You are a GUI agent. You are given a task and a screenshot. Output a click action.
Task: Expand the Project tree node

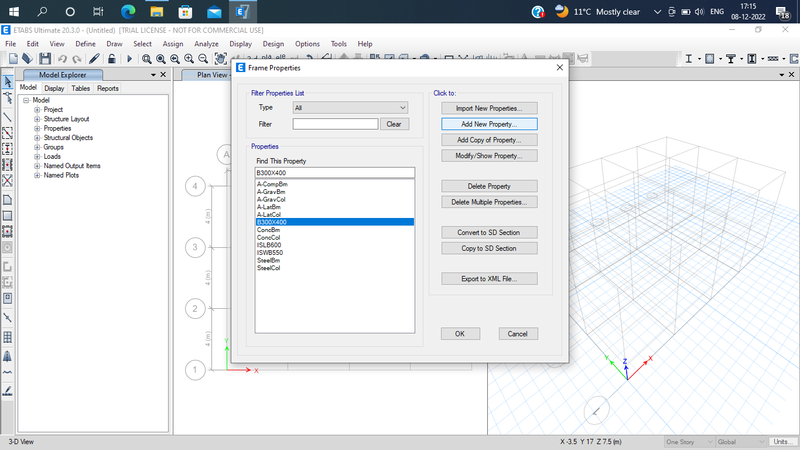click(37, 110)
